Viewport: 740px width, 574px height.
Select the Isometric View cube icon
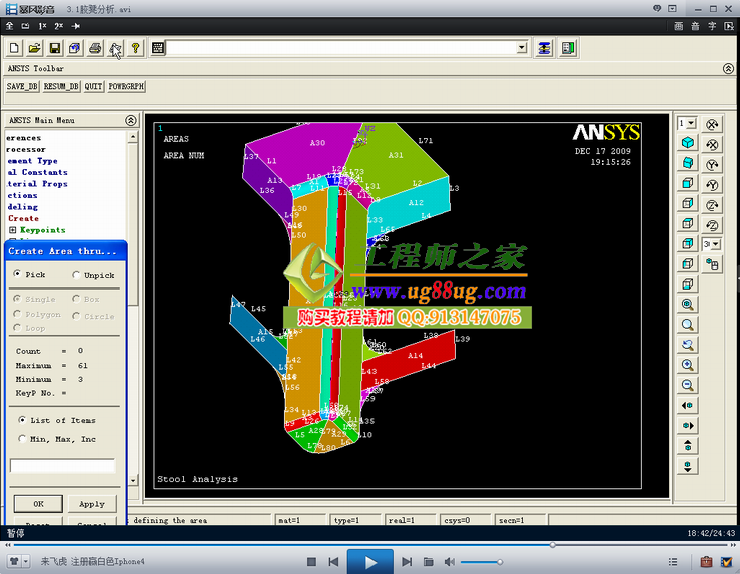pos(688,143)
